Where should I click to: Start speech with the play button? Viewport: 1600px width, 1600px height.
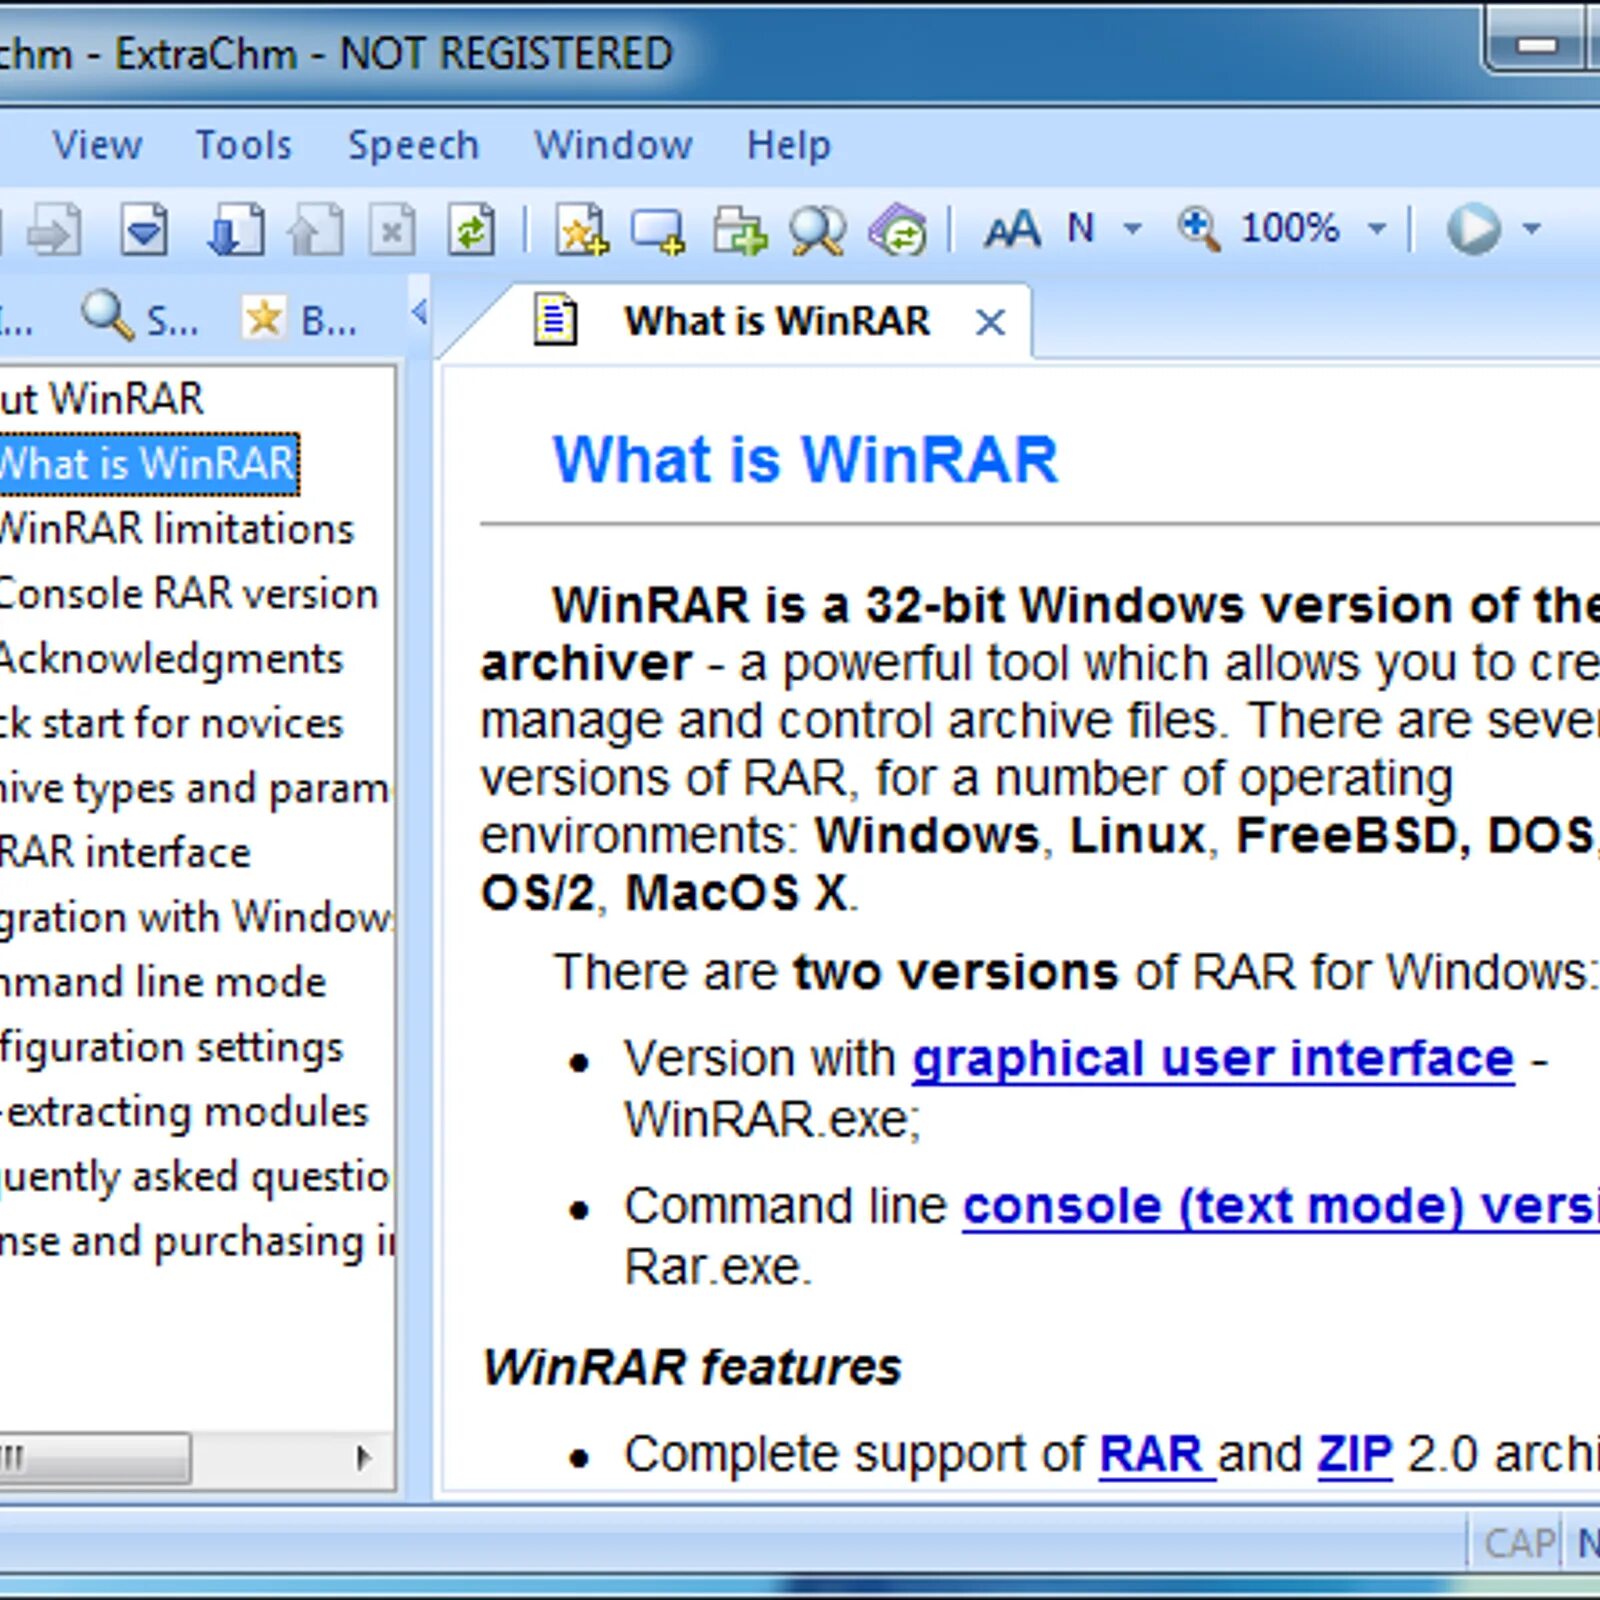click(1474, 229)
